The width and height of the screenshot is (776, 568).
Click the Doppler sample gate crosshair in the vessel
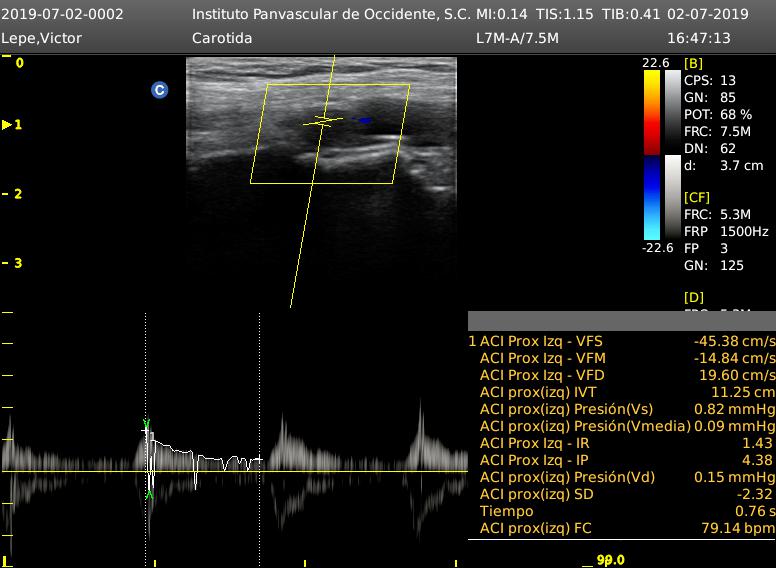tap(323, 121)
